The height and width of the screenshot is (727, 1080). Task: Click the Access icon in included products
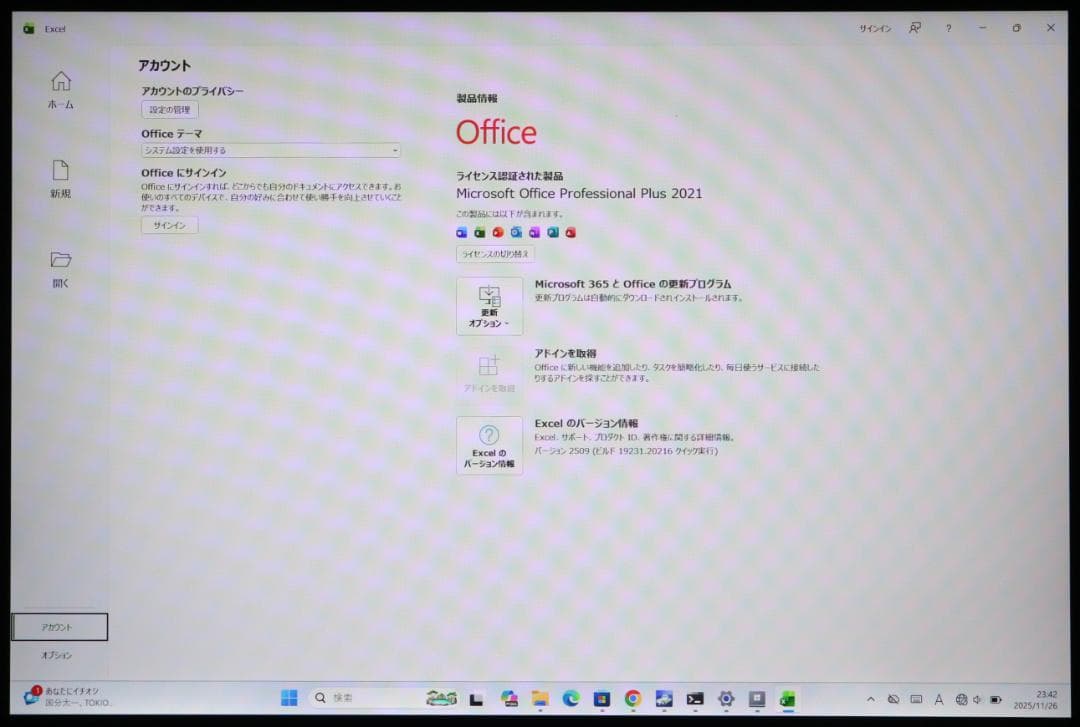(570, 232)
